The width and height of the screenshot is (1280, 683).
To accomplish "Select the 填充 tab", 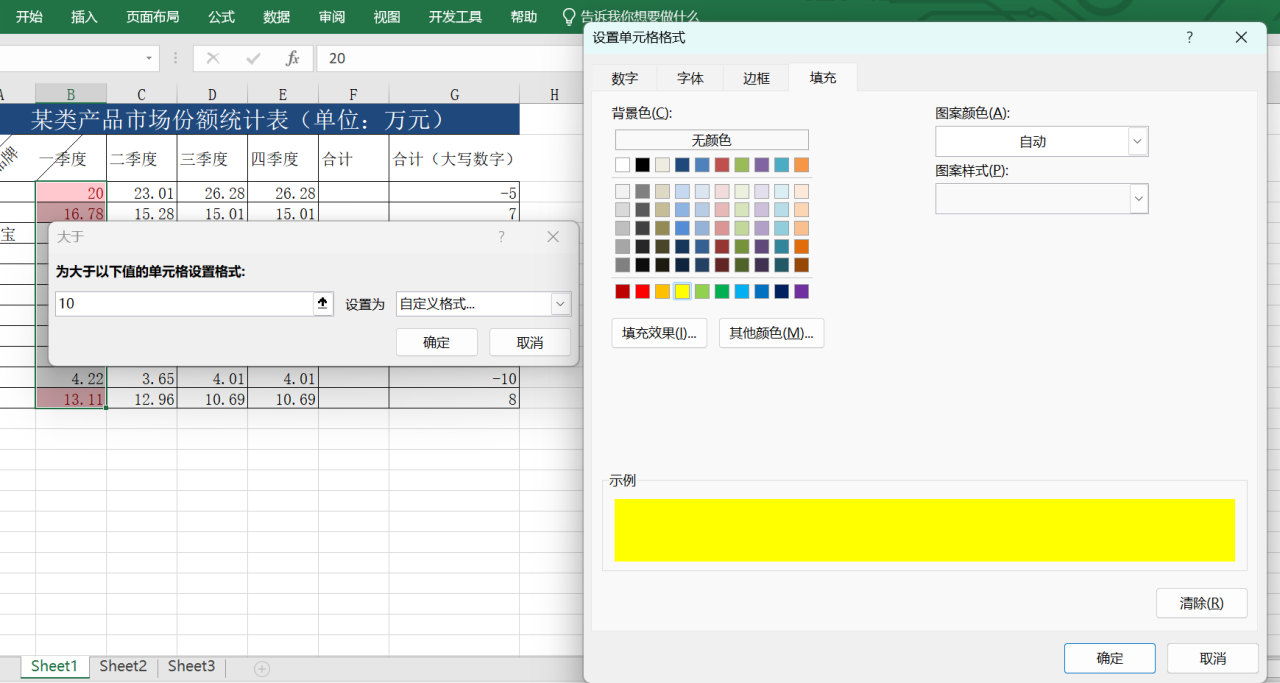I will (x=823, y=78).
